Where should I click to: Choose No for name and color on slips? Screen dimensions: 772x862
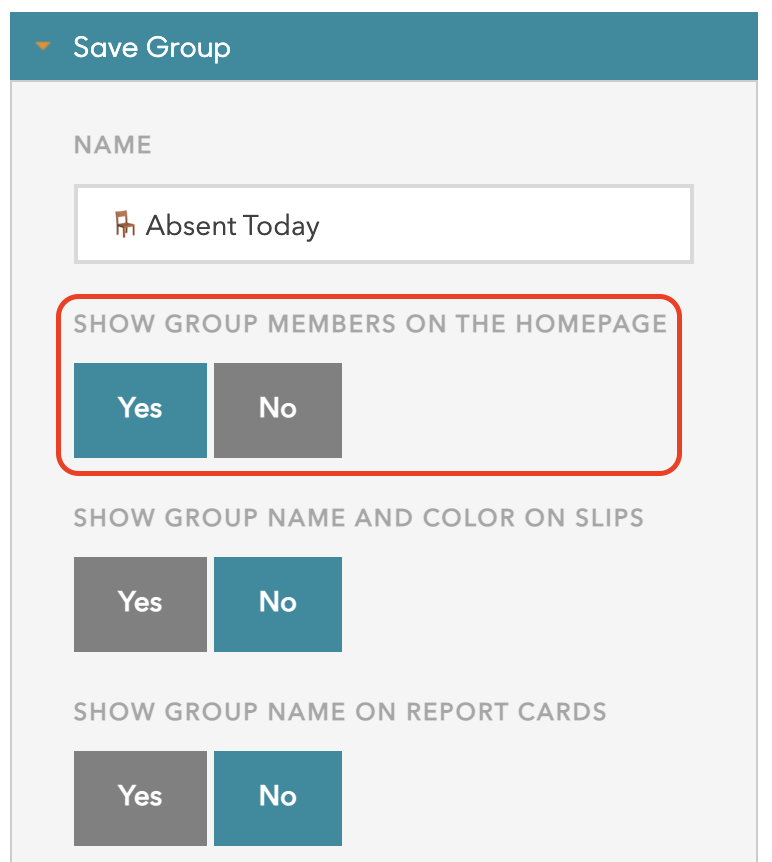pos(278,603)
